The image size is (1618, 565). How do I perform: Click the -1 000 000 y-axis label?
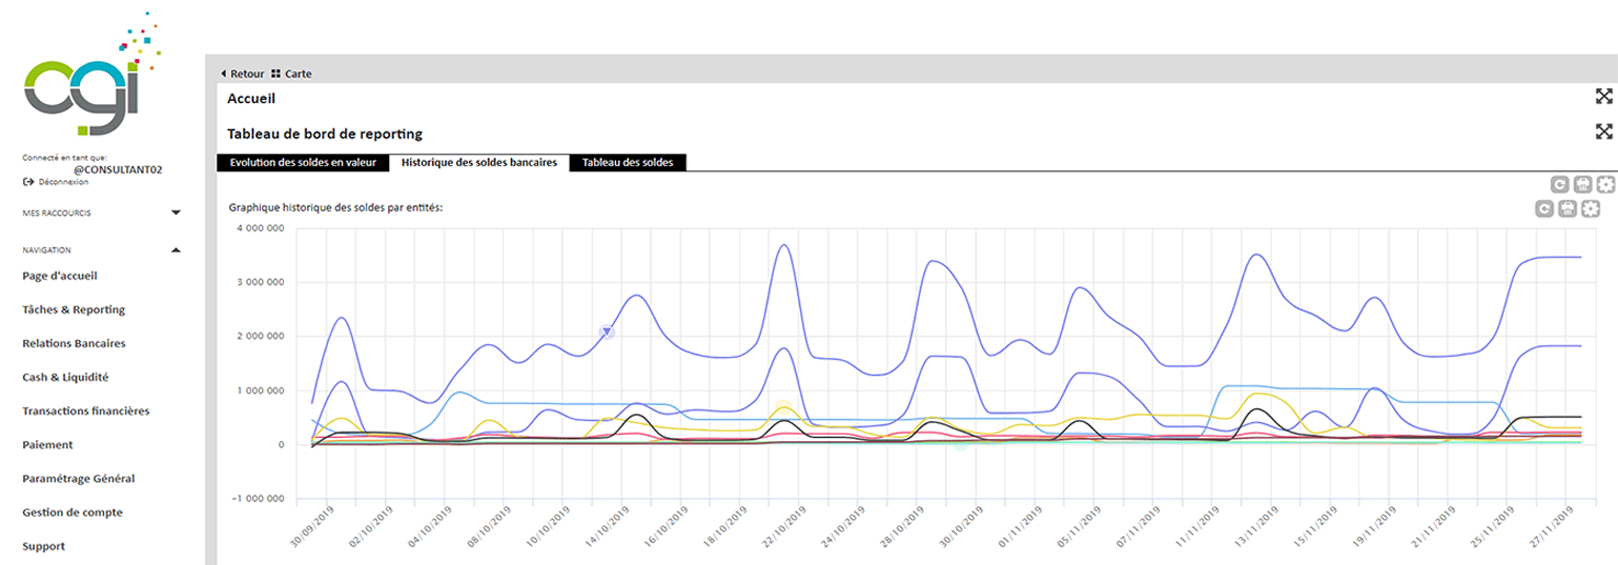258,498
